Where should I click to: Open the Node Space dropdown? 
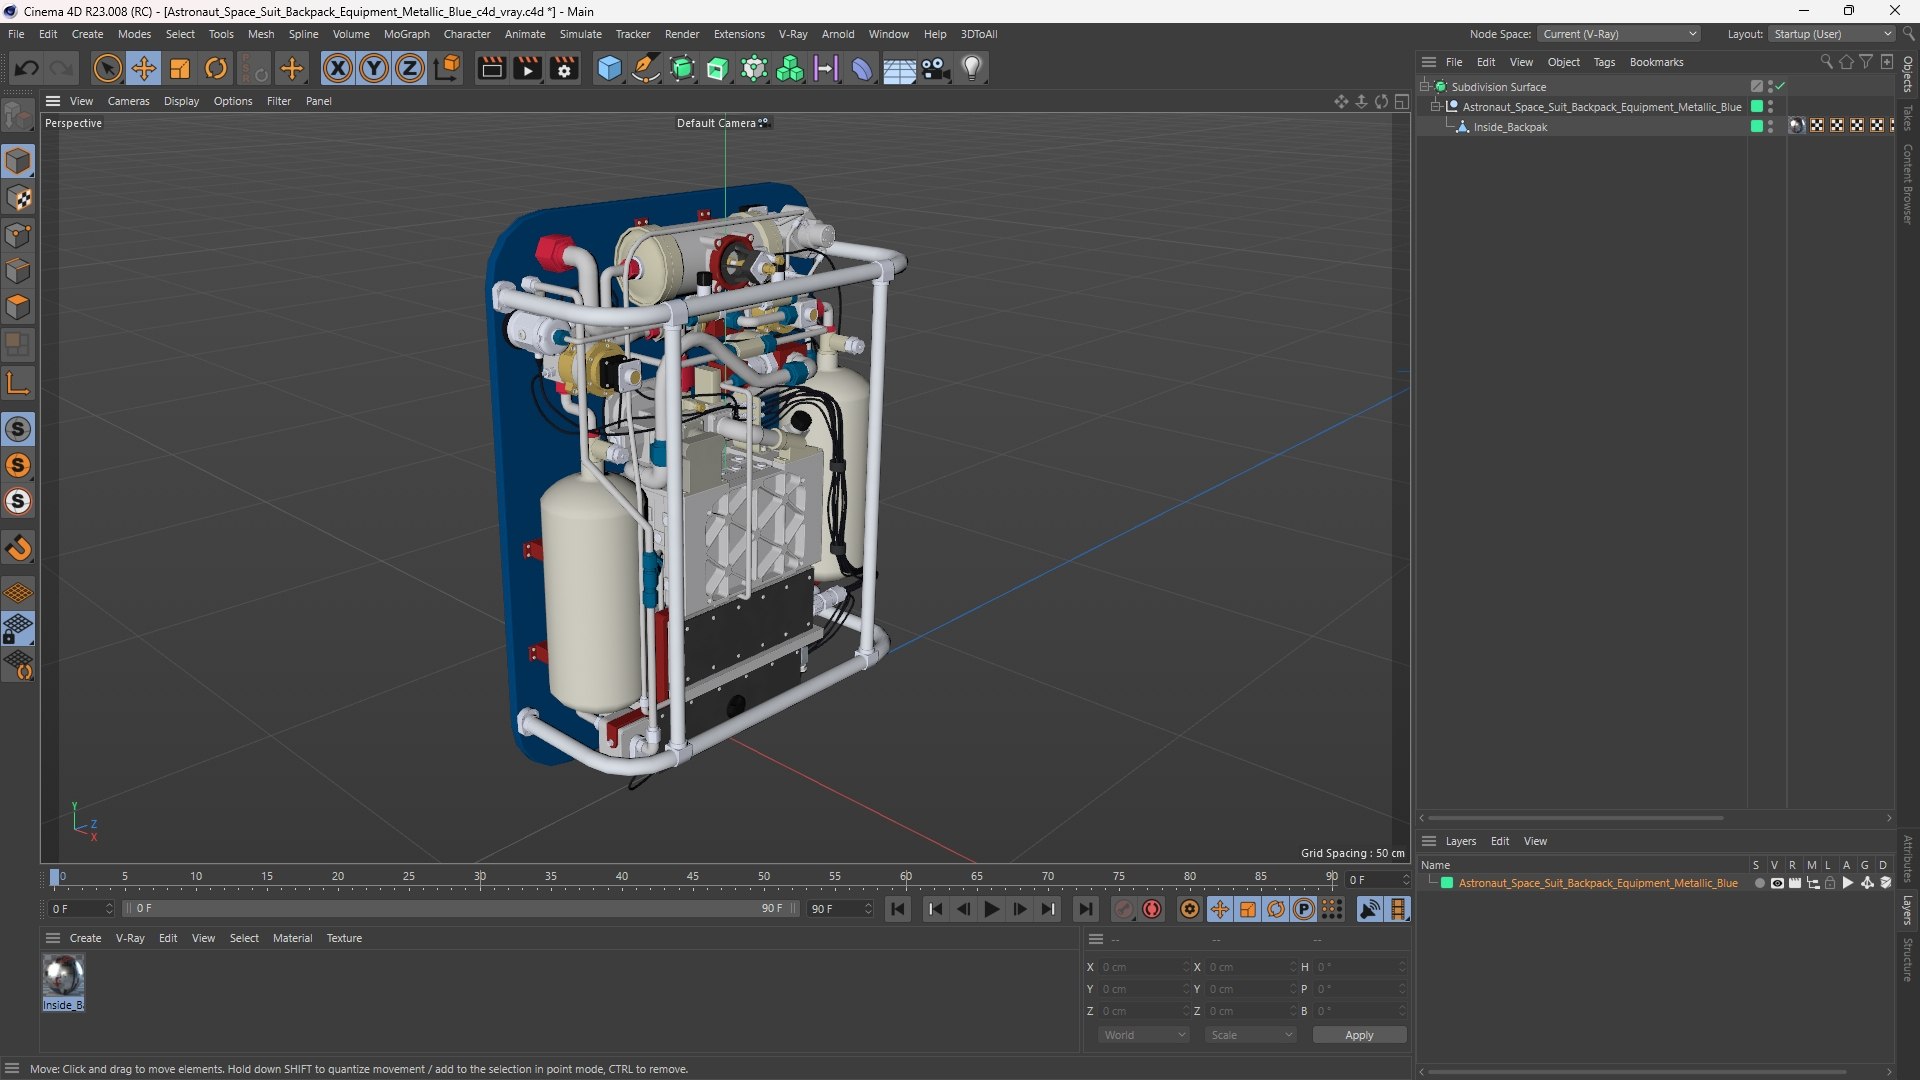(x=1619, y=34)
